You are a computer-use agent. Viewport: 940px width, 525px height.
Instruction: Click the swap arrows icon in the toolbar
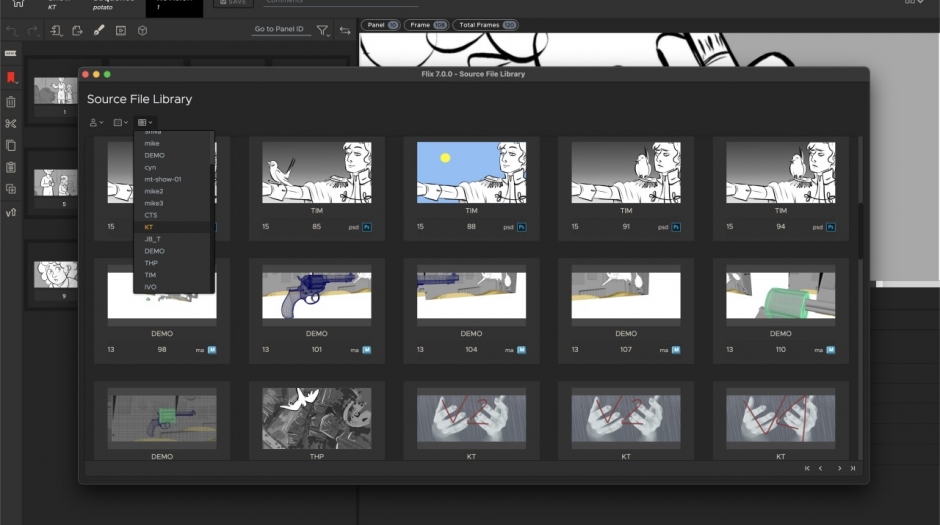coord(345,31)
